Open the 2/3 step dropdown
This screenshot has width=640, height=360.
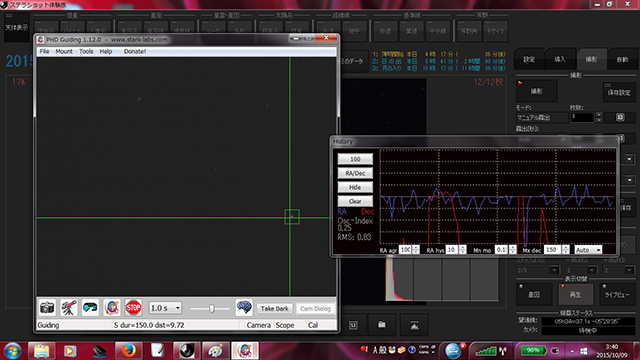click(538, 270)
